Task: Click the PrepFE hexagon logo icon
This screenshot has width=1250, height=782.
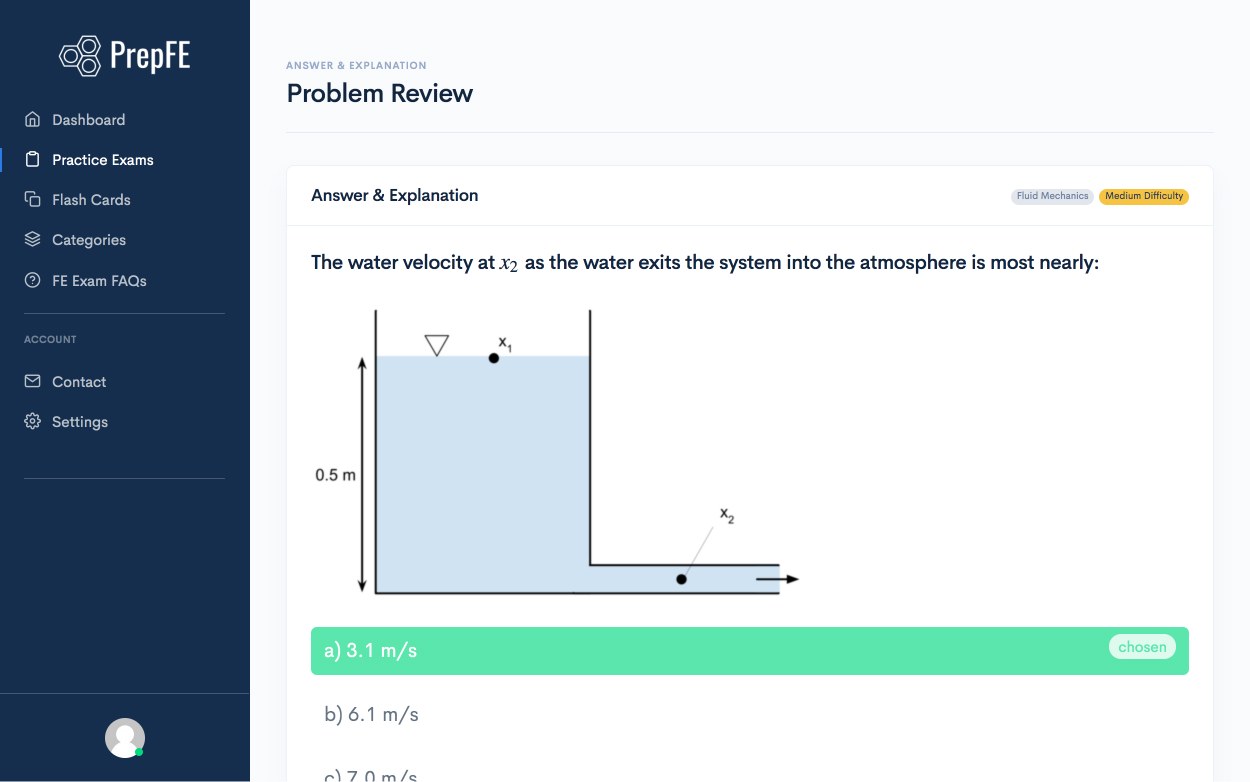Action: tap(81, 56)
